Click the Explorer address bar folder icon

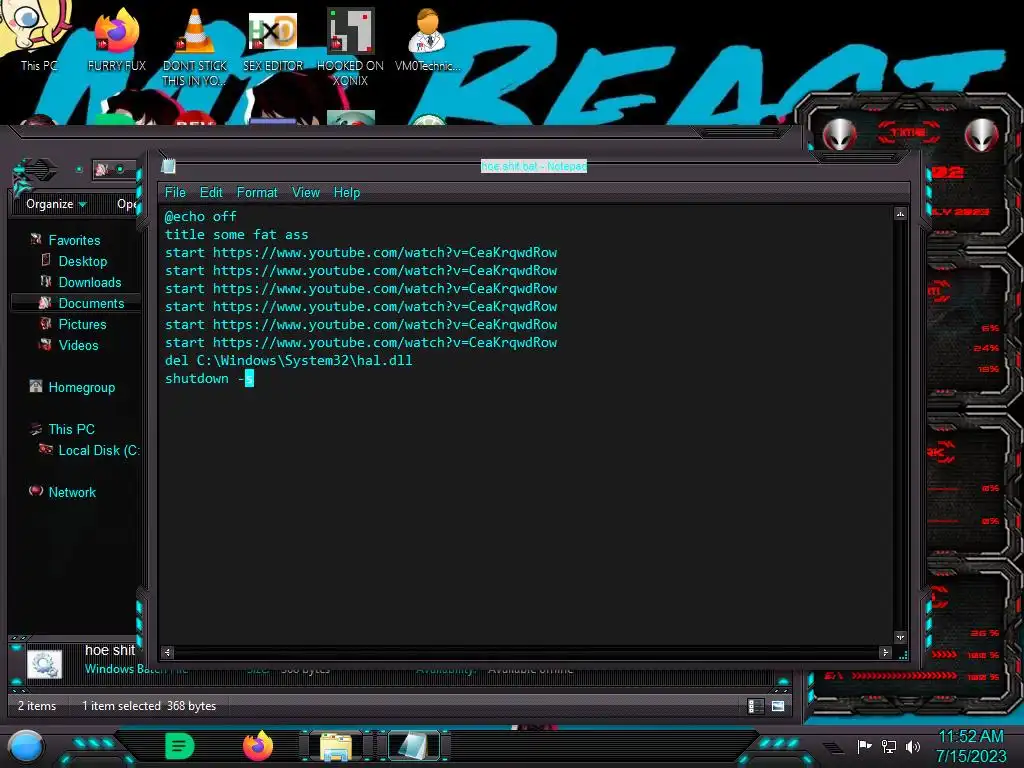(x=103, y=170)
